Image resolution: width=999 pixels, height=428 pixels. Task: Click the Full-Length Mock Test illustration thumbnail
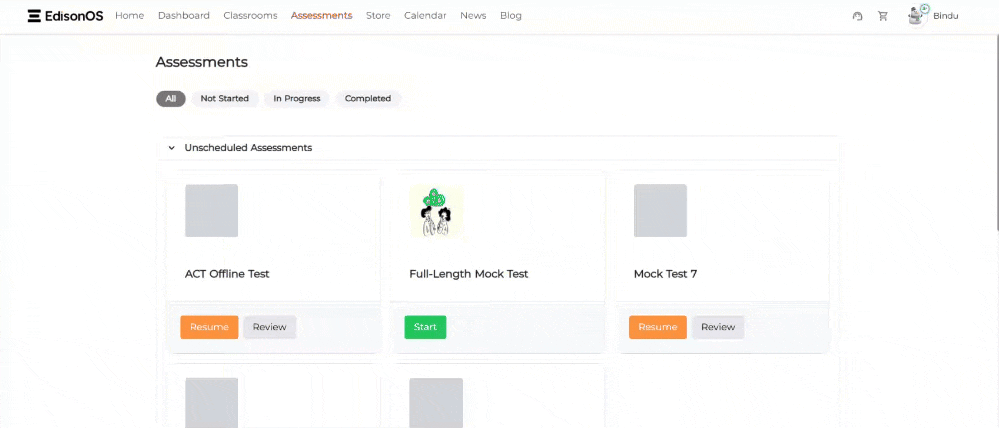coord(436,211)
